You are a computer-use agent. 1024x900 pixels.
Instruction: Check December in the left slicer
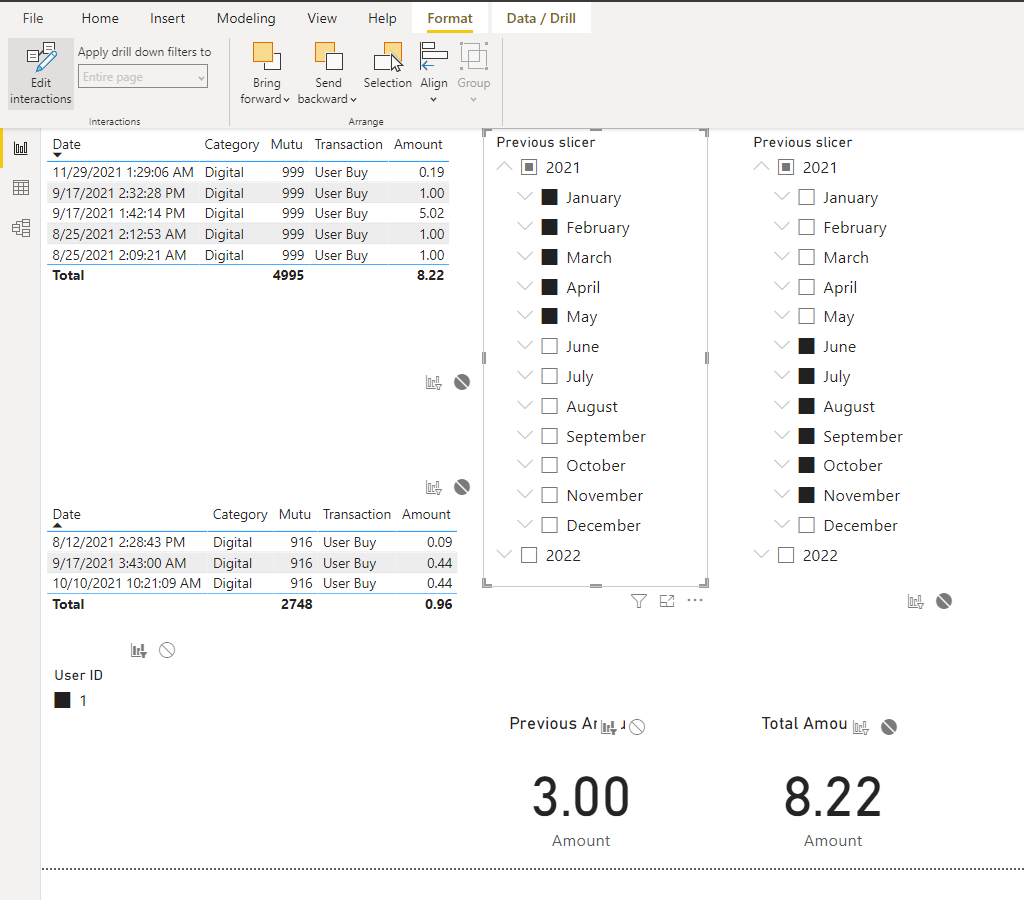[550, 525]
